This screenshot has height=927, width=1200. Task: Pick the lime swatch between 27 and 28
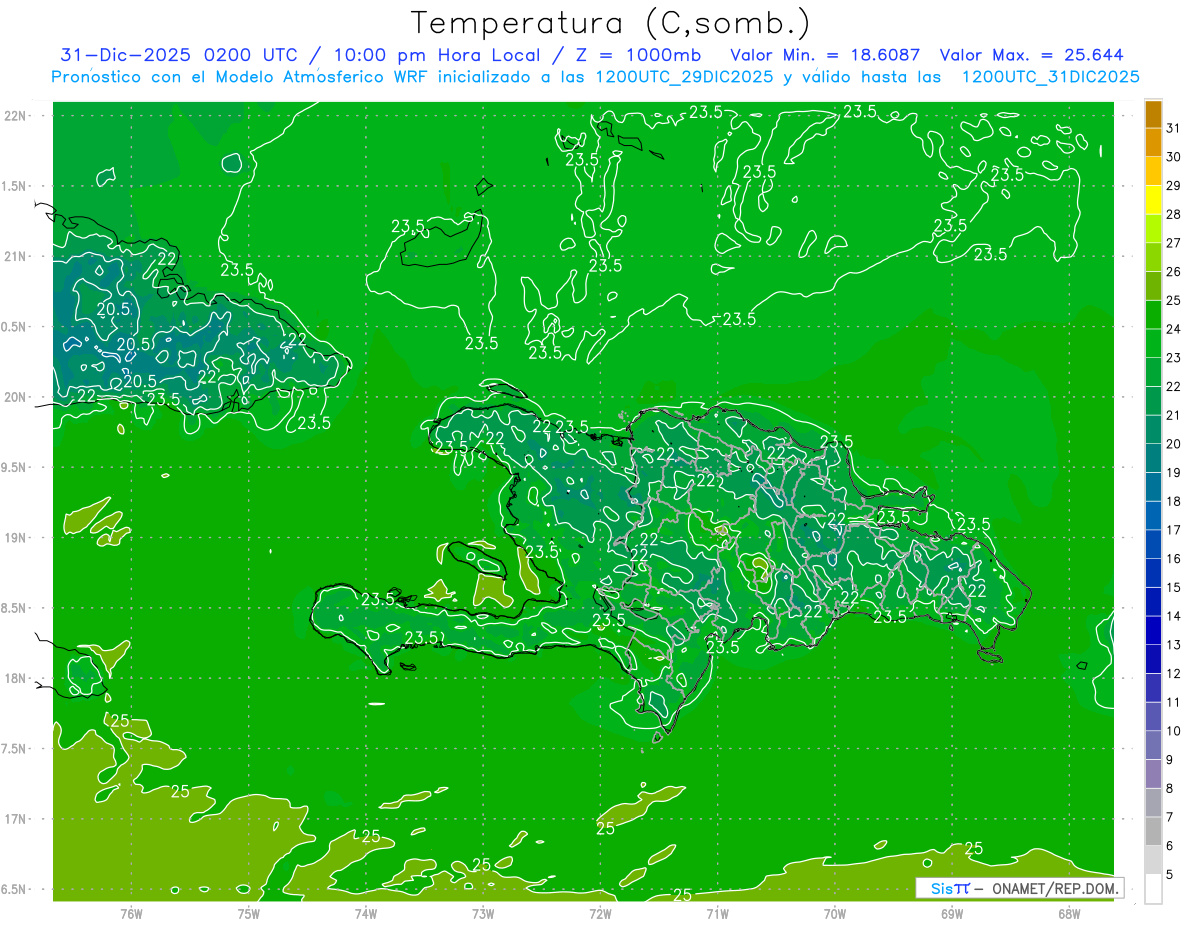[x=1153, y=229]
